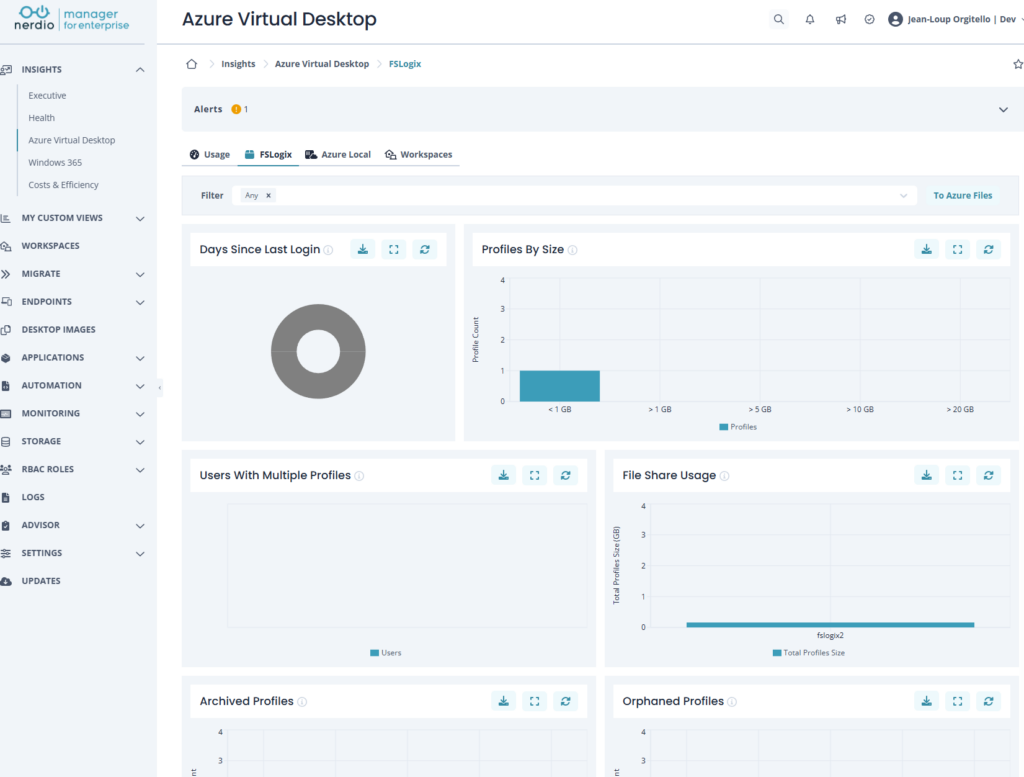This screenshot has height=777, width=1024.
Task: Add page to favorites star icon
Action: coord(1017,64)
